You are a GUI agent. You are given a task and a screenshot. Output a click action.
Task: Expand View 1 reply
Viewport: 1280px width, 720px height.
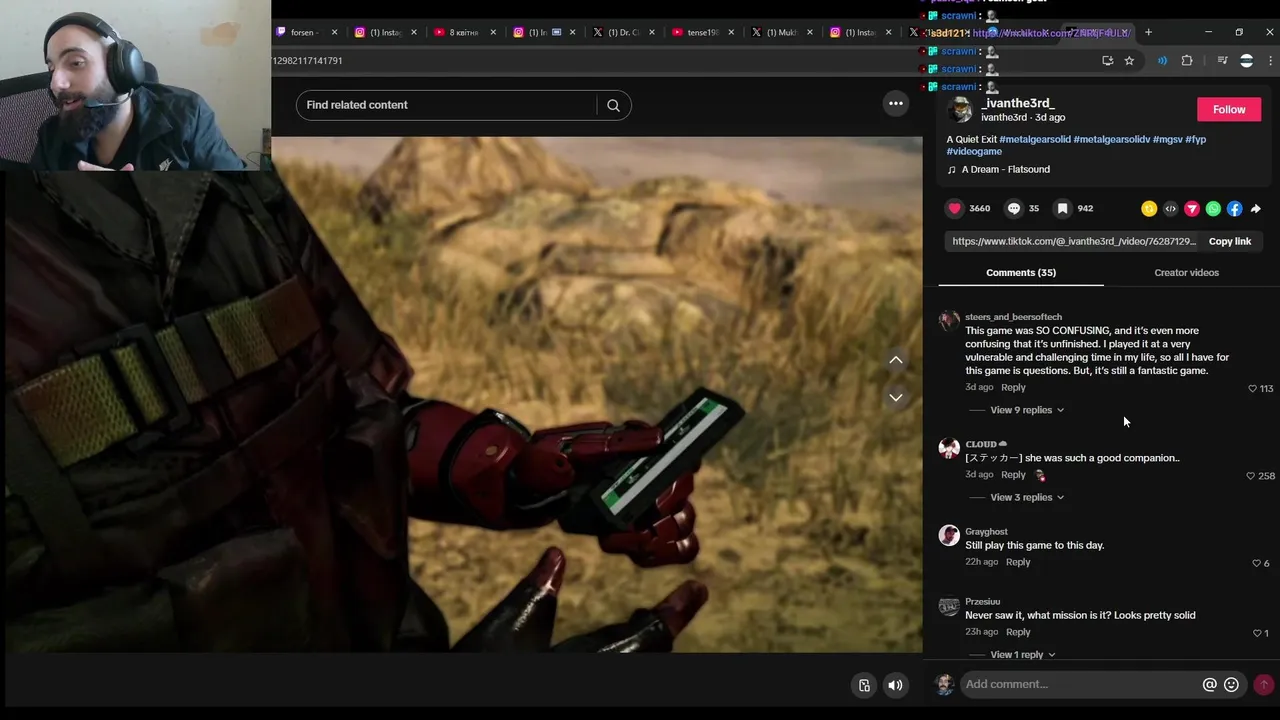(x=1022, y=654)
